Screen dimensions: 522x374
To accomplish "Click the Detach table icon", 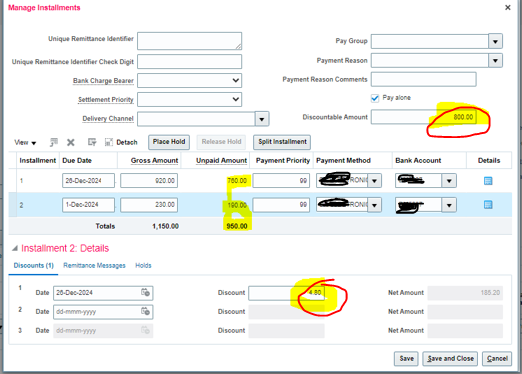I will coord(109,142).
